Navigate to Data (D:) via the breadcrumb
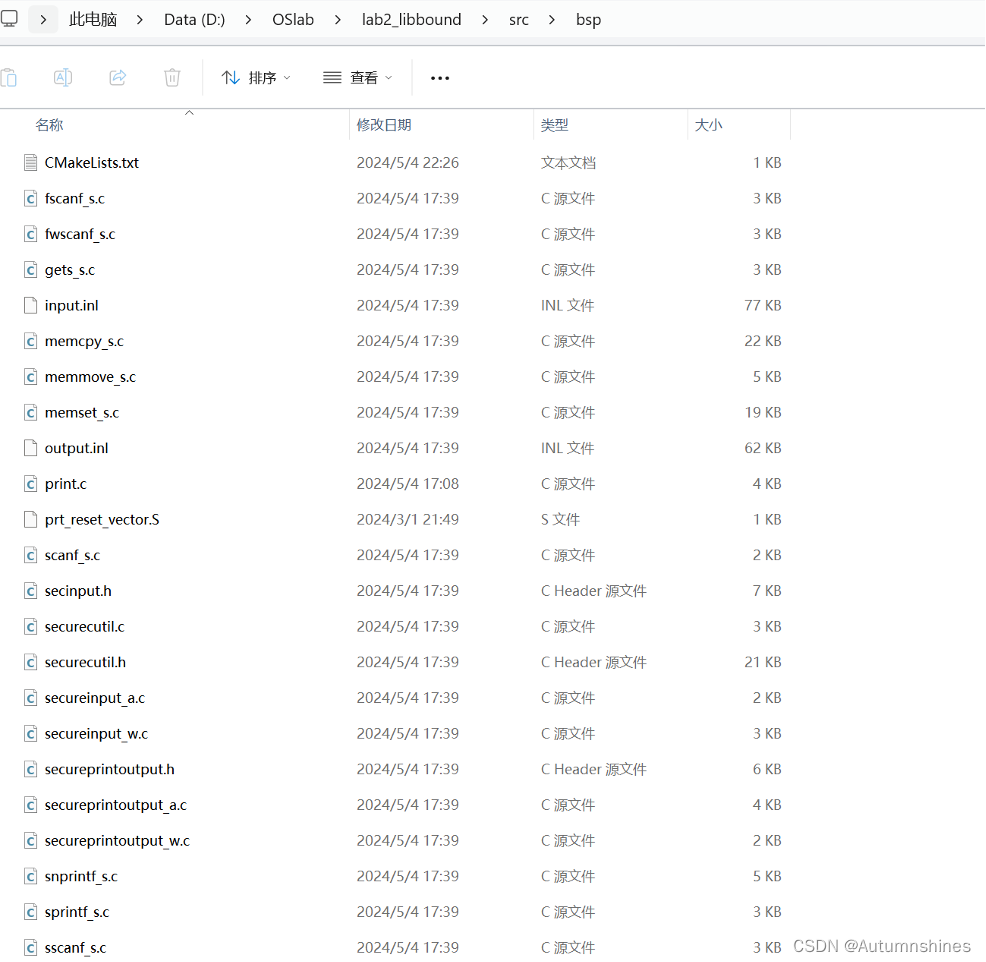The height and width of the screenshot is (962, 986). pyautogui.click(x=194, y=19)
